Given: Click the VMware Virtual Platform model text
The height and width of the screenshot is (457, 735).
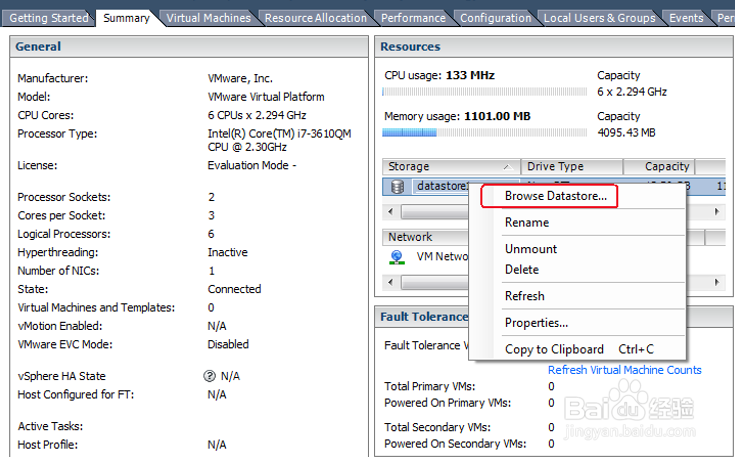Looking at the screenshot, I should click(266, 97).
